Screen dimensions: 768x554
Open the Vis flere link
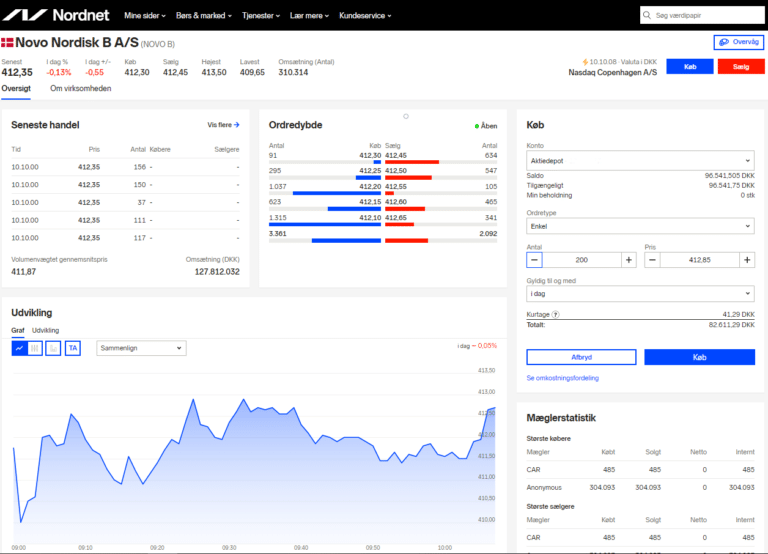pos(223,125)
